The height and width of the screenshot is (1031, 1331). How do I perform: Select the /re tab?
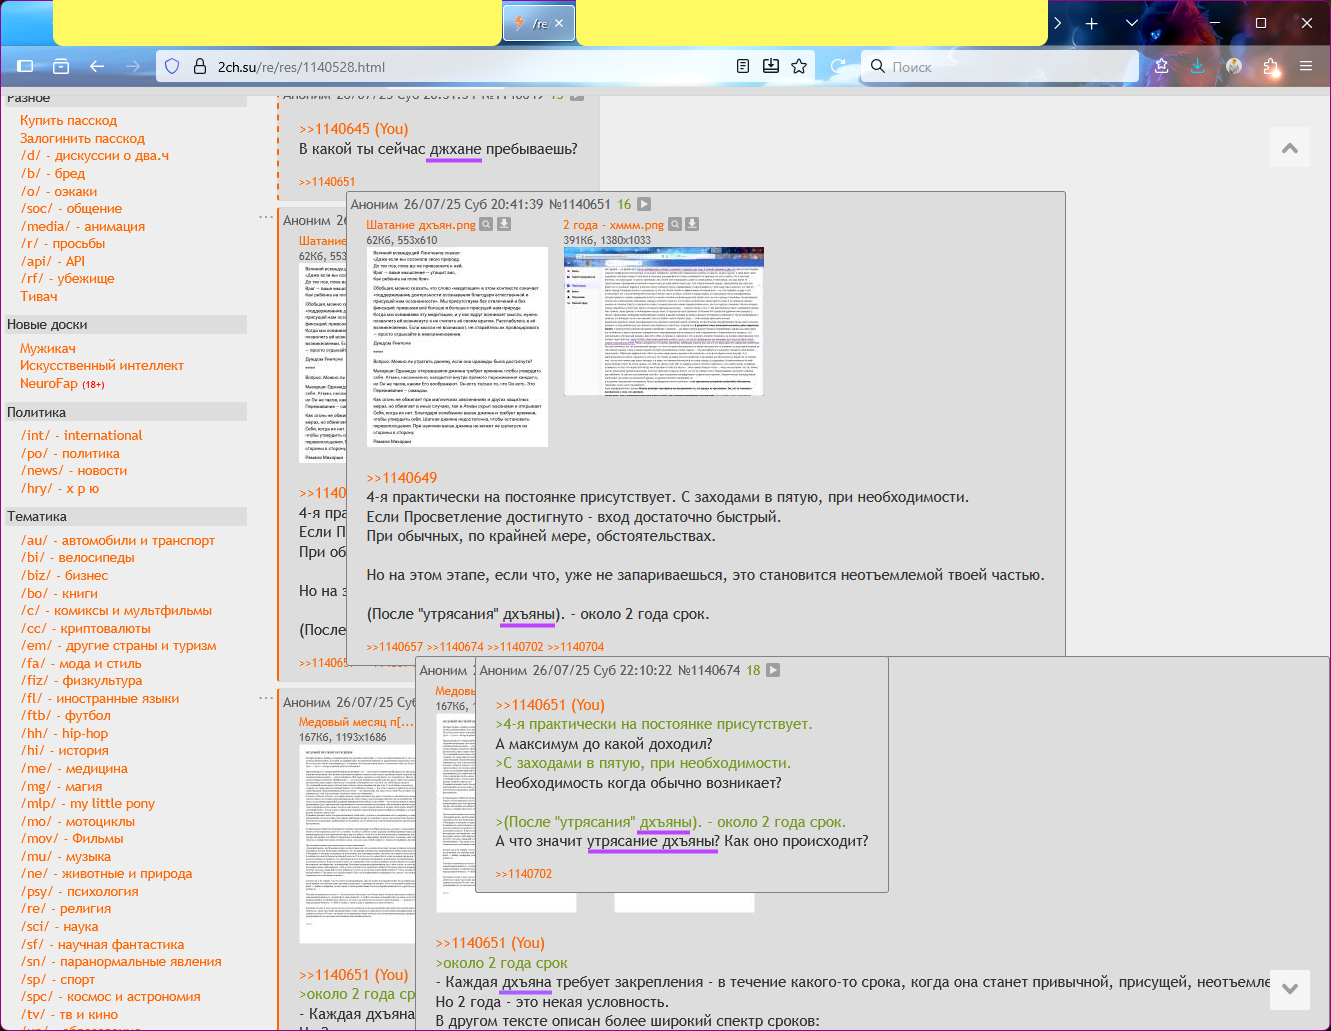pyautogui.click(x=539, y=23)
